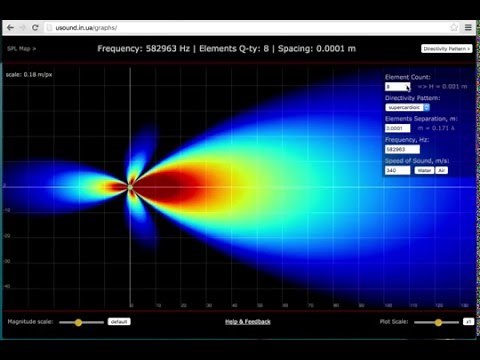Click the usound.in.ua/graphs/ address bar
480x360 pixels.
pos(247,28)
